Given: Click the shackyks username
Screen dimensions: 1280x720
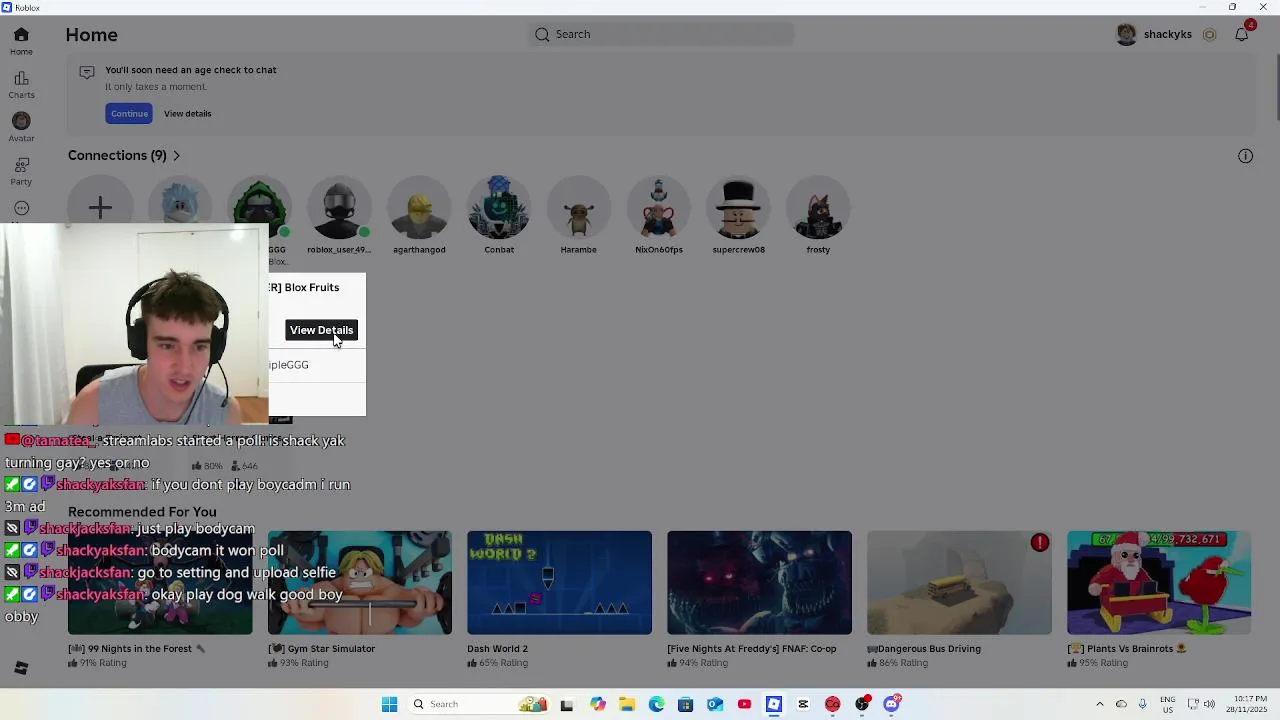Looking at the screenshot, I should (x=1168, y=34).
